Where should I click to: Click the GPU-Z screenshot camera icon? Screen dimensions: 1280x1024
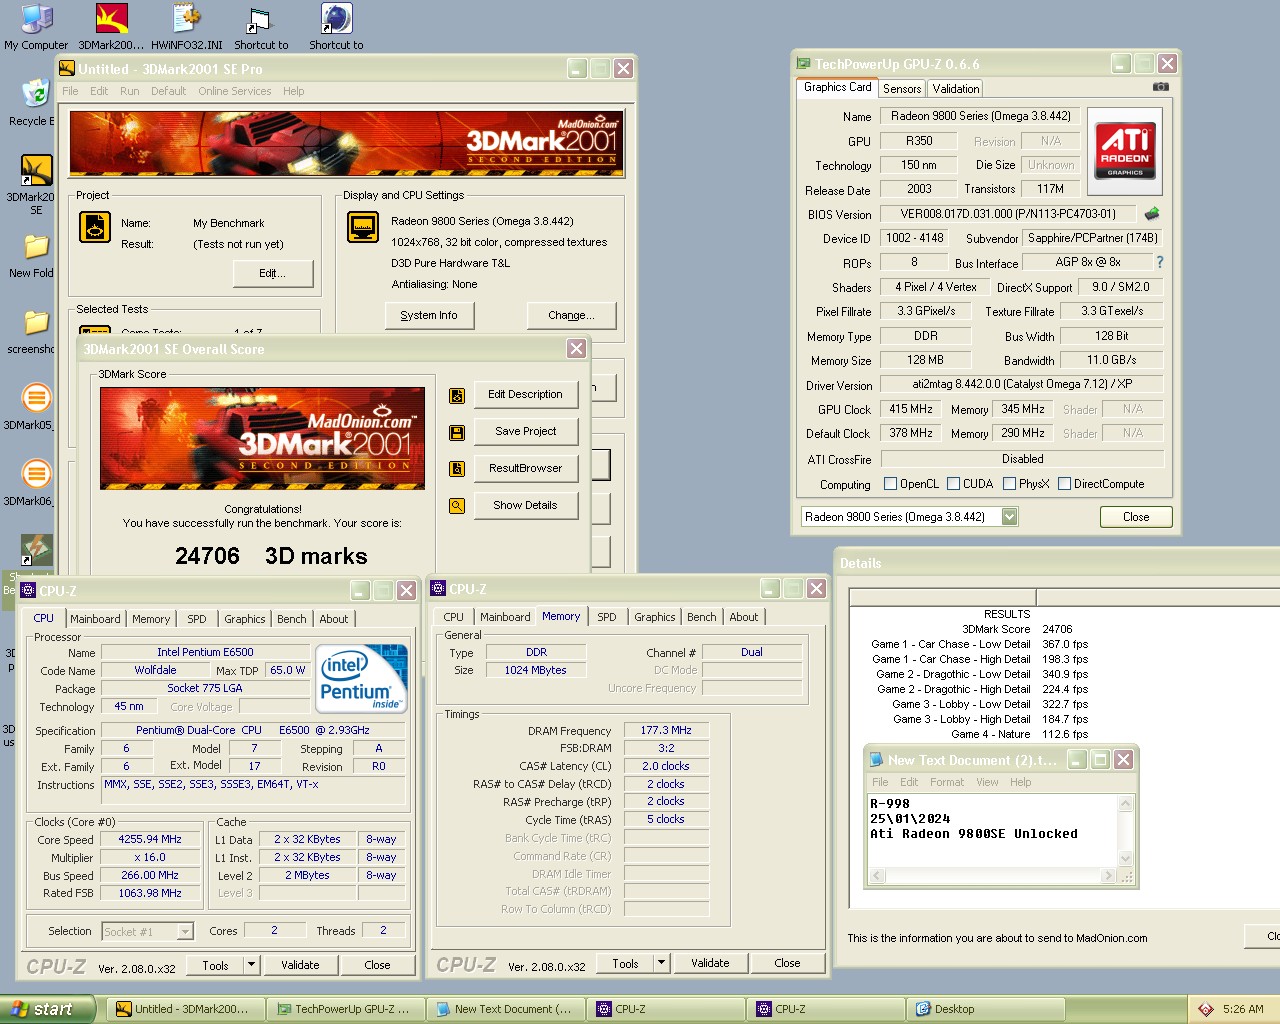(x=1160, y=87)
